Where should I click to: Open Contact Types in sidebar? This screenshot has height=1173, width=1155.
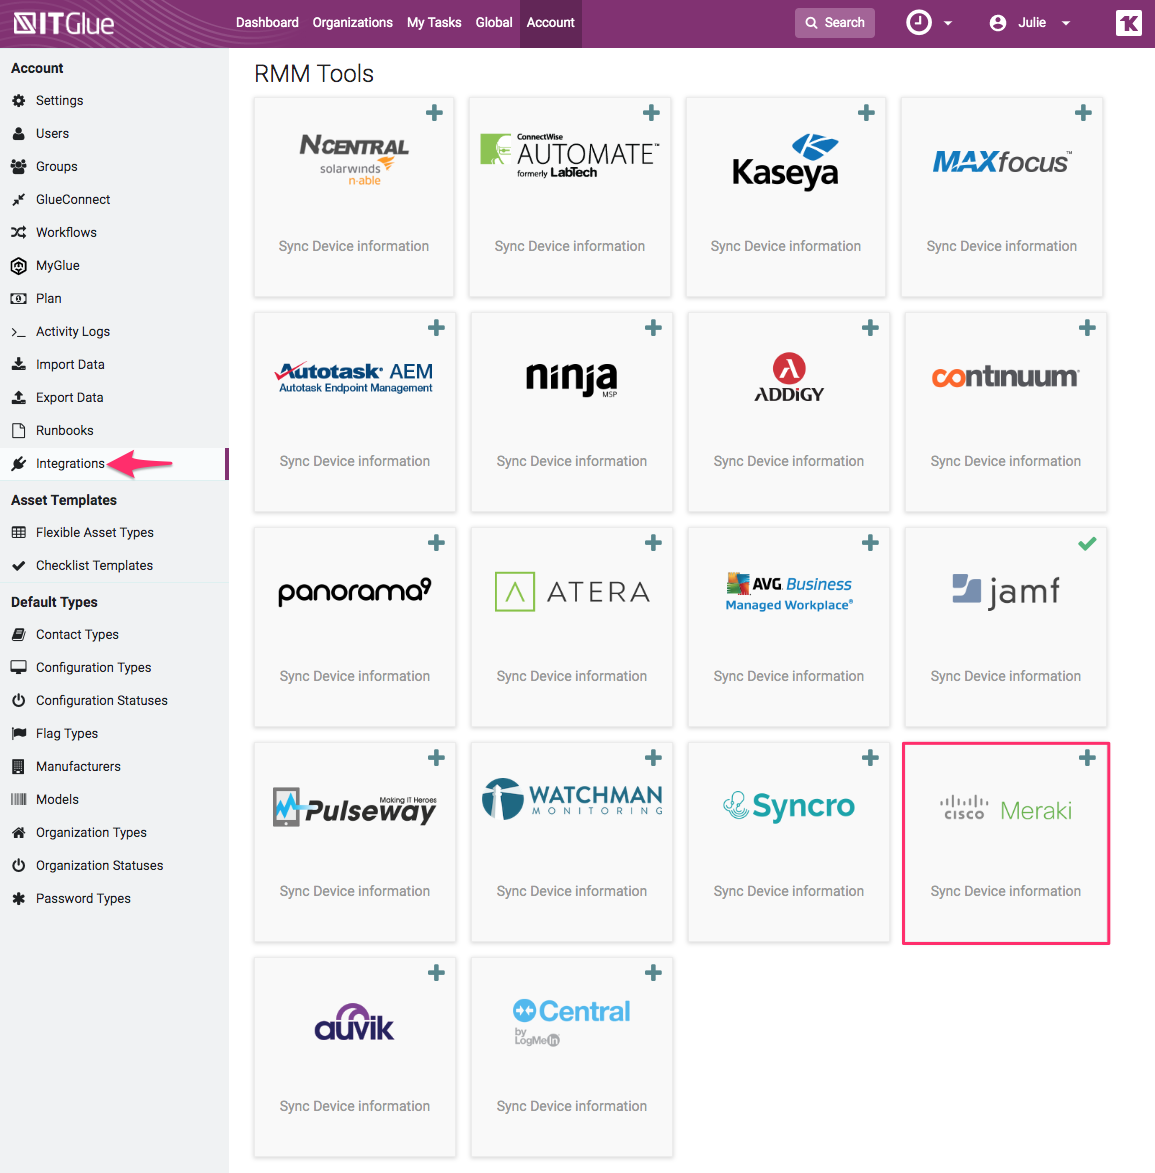tap(77, 634)
